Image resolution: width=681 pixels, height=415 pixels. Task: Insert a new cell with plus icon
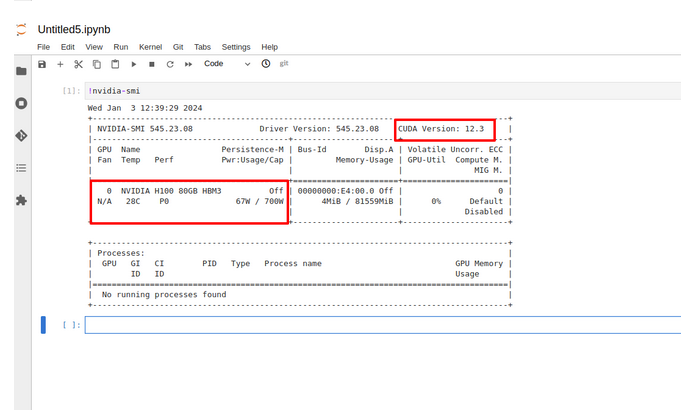pyautogui.click(x=60, y=64)
